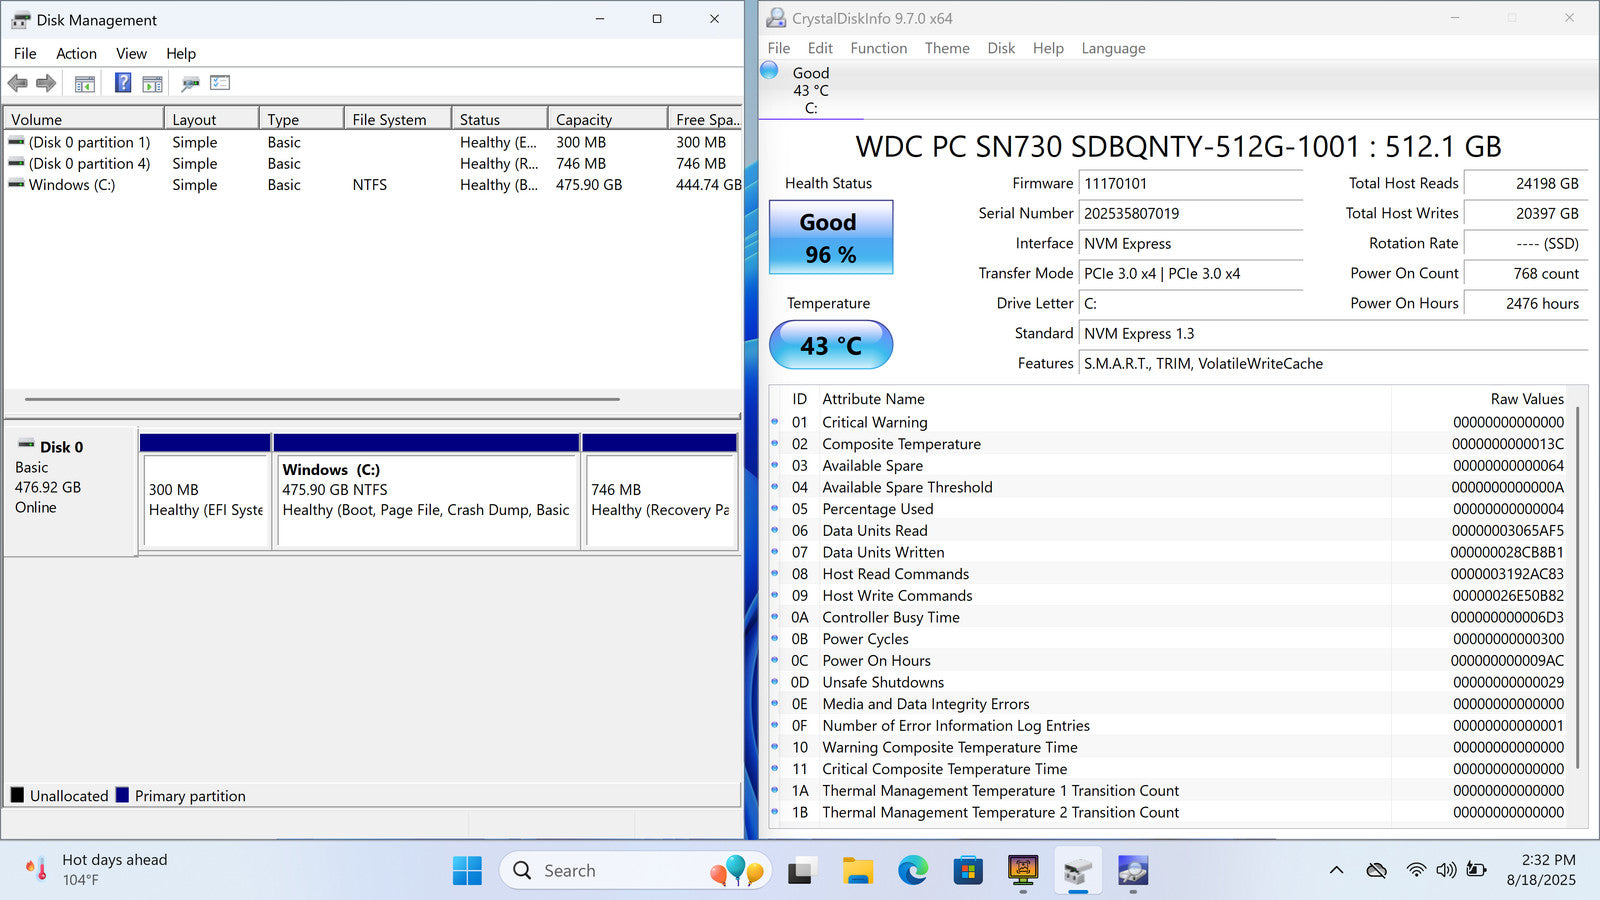Open CrystalDiskInfo from the taskbar

[1132, 871]
